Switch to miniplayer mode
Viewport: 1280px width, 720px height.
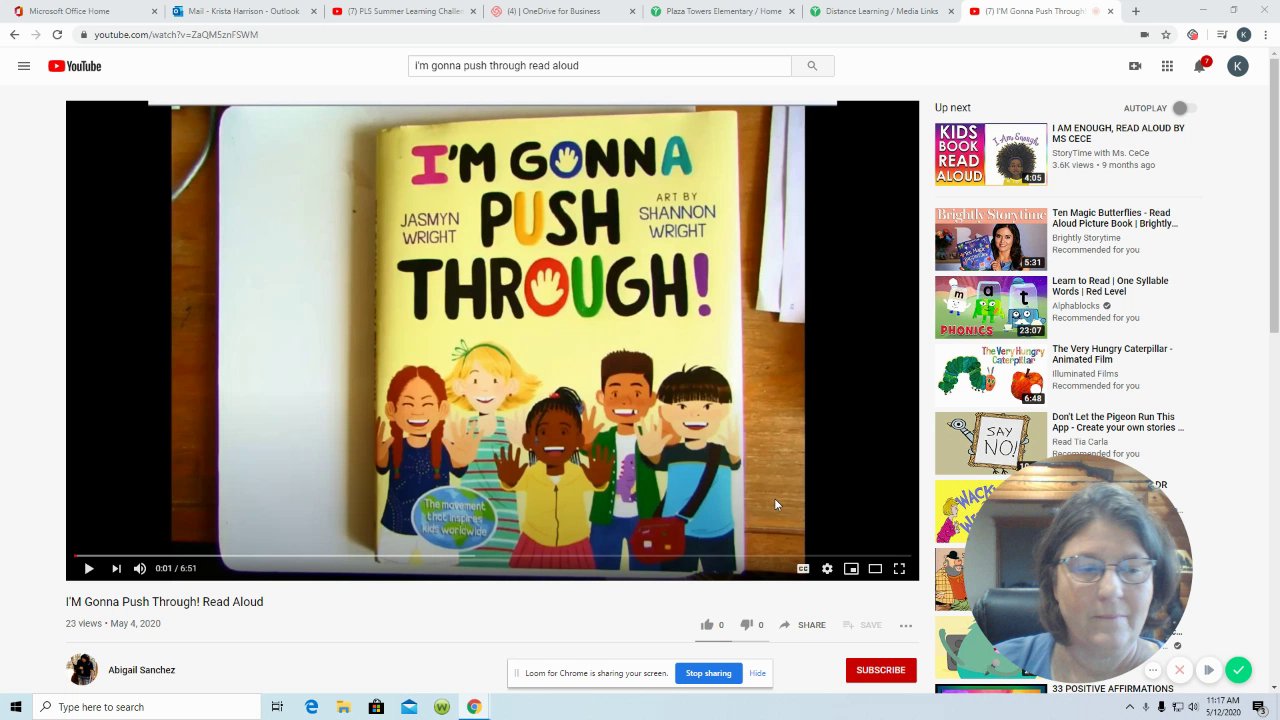(x=851, y=568)
